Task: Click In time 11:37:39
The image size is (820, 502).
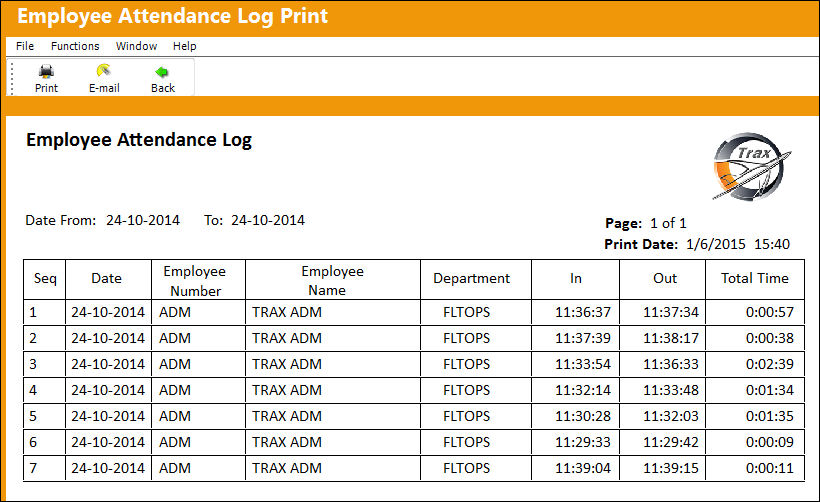Action: (583, 338)
